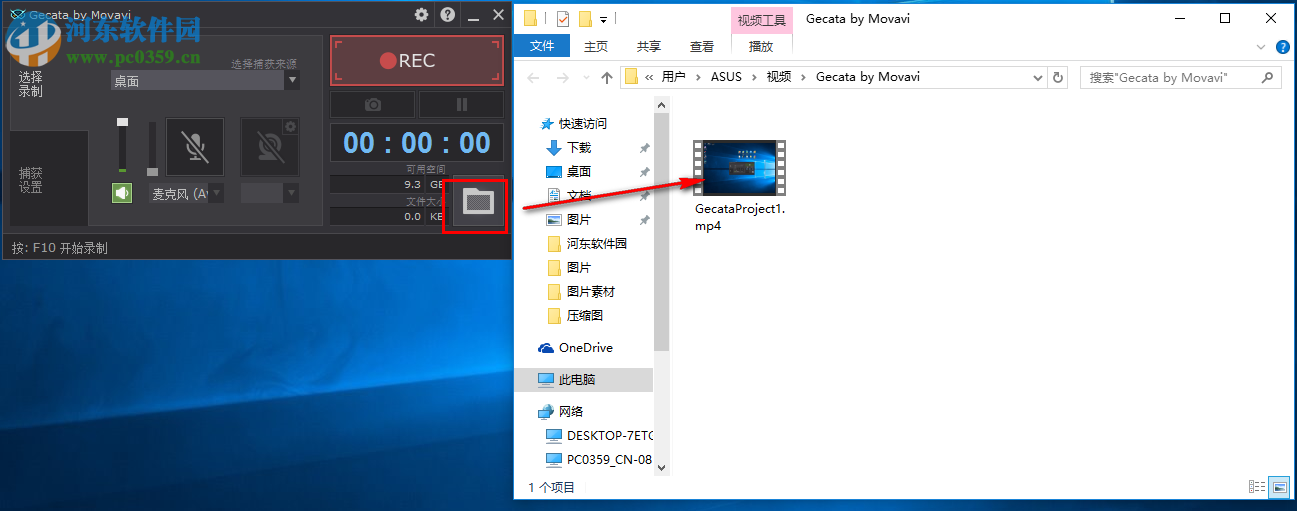Open the 主页 ribbon tab

596,46
